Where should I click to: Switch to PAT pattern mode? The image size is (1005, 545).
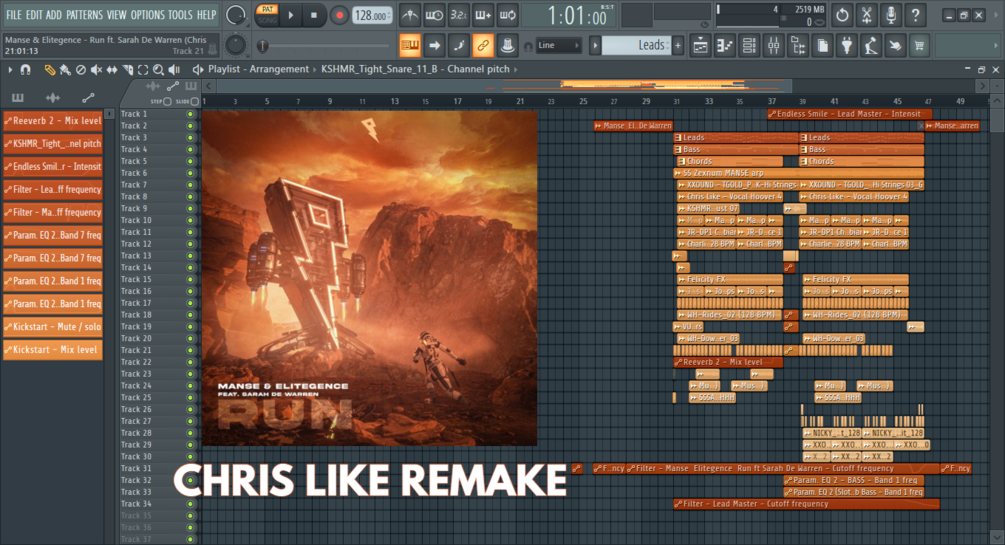point(267,10)
